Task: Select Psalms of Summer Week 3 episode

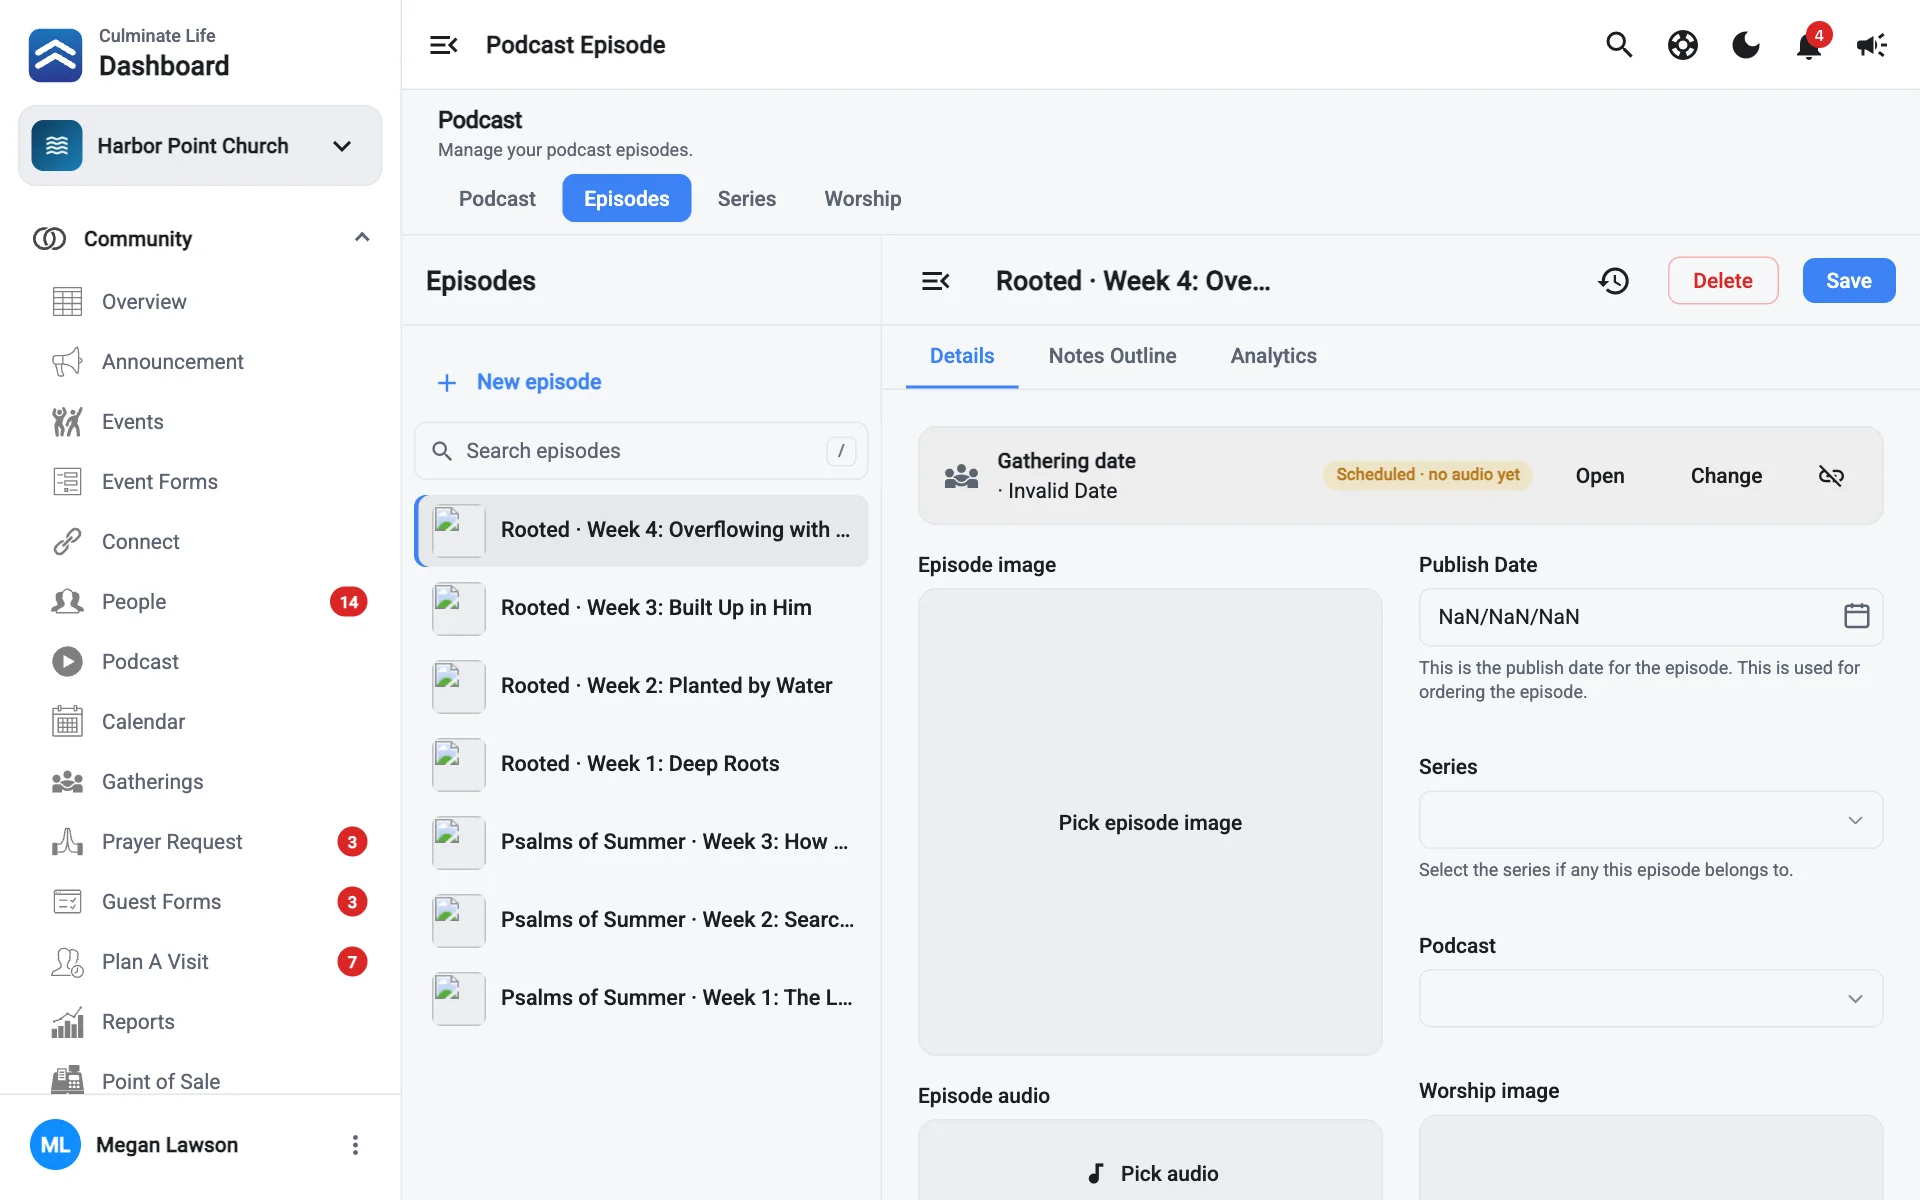Action: (641, 842)
